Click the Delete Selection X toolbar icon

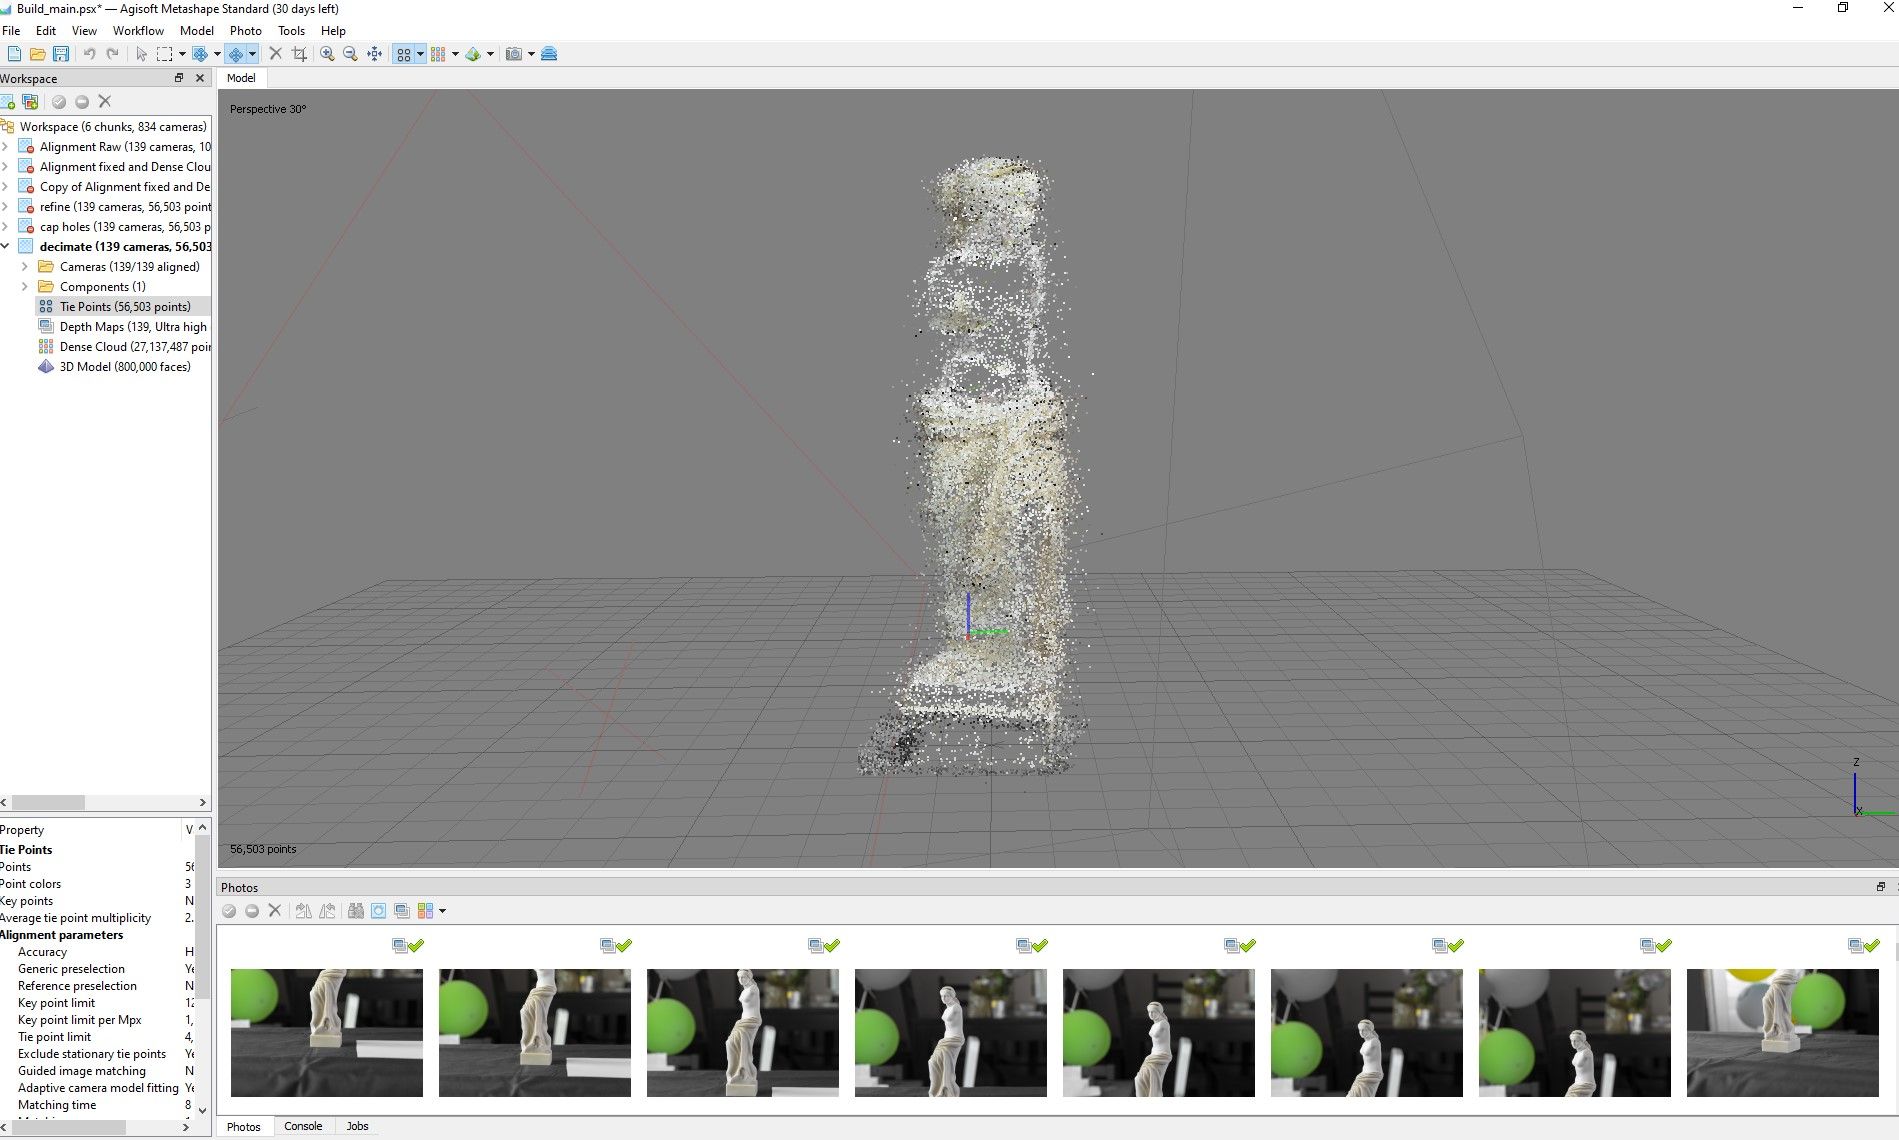pos(276,54)
